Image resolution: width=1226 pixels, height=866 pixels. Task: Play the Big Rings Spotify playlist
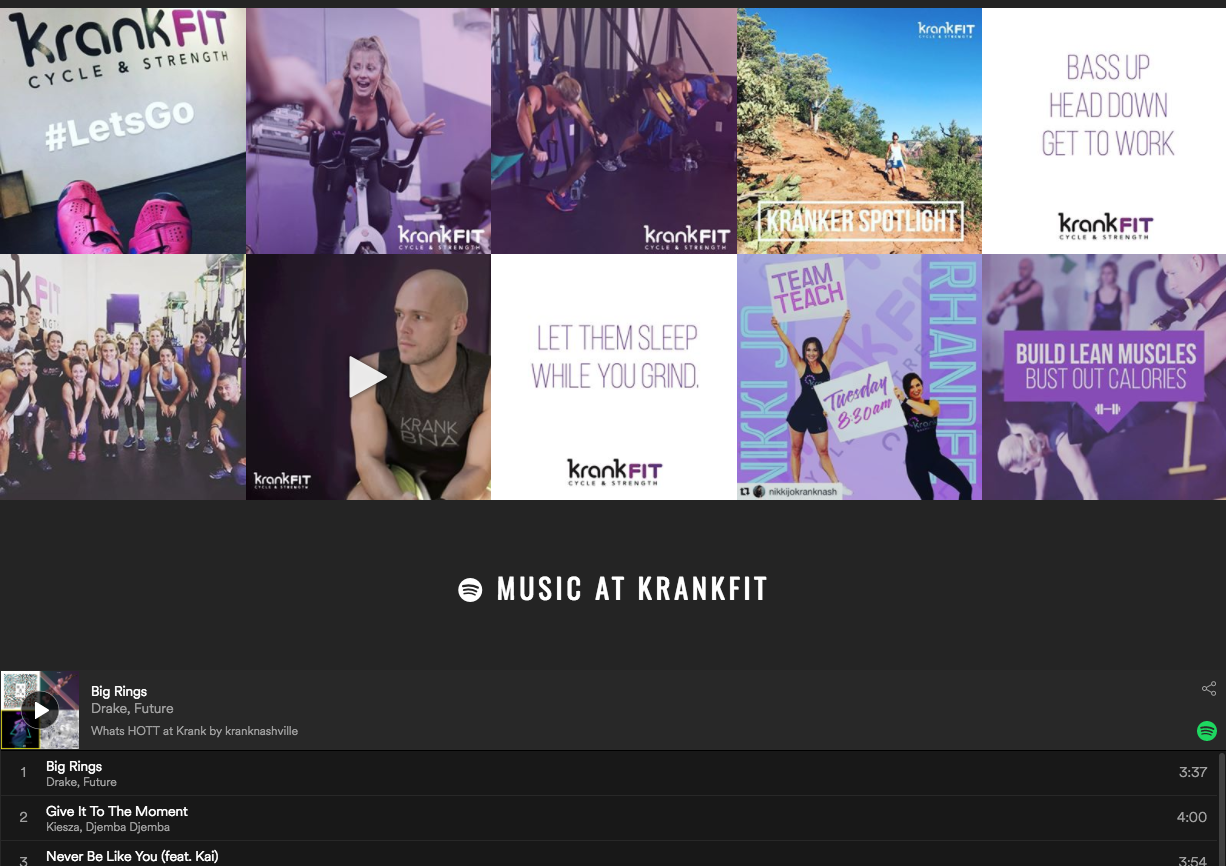tap(41, 710)
